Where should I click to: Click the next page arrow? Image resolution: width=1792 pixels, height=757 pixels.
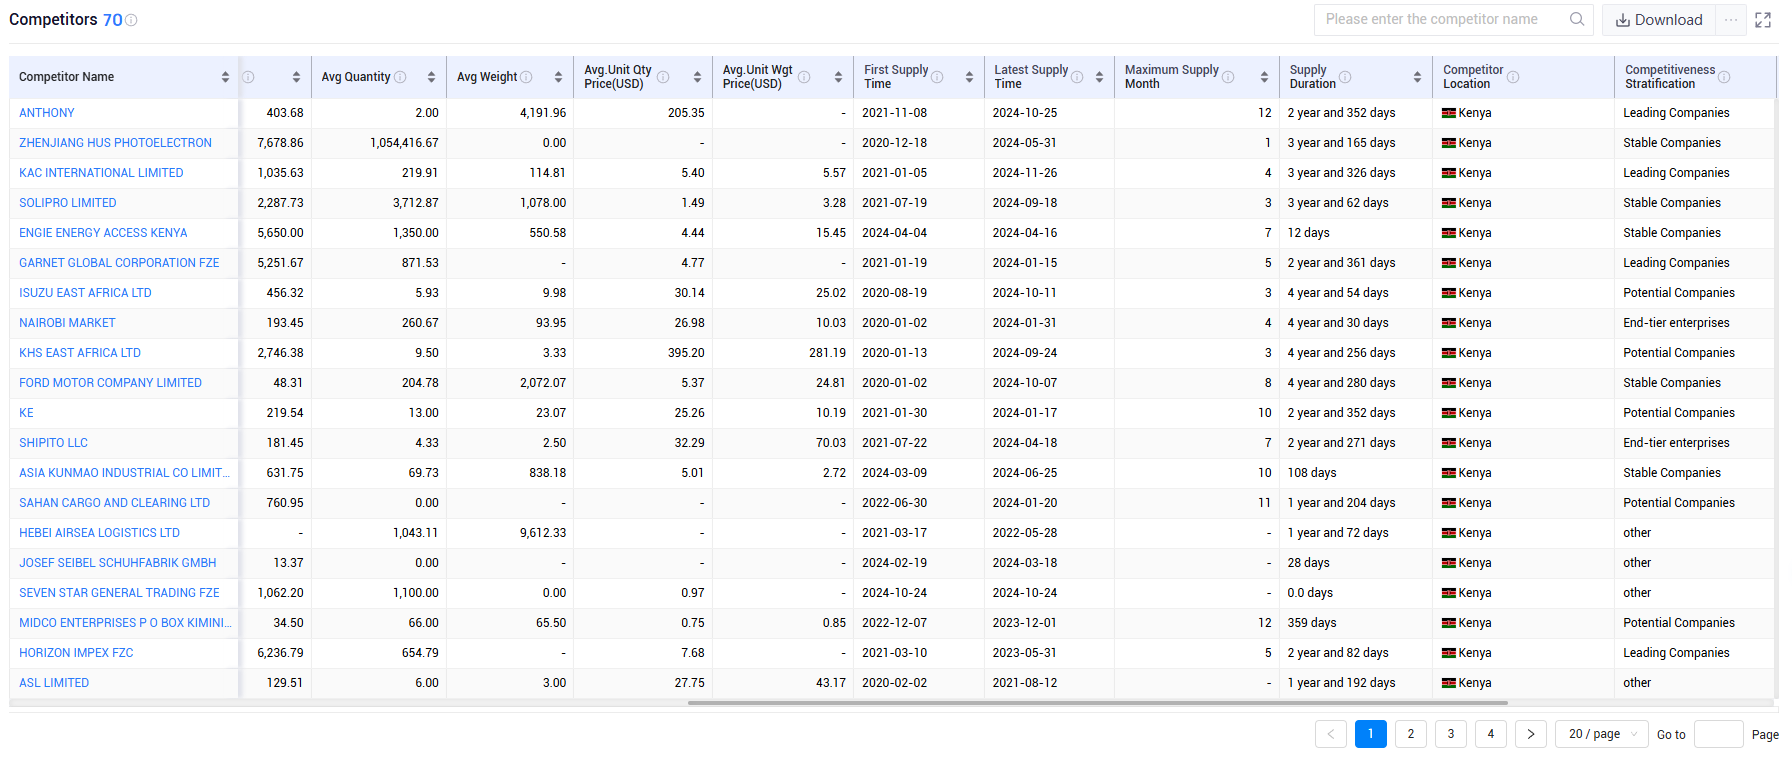click(1531, 734)
